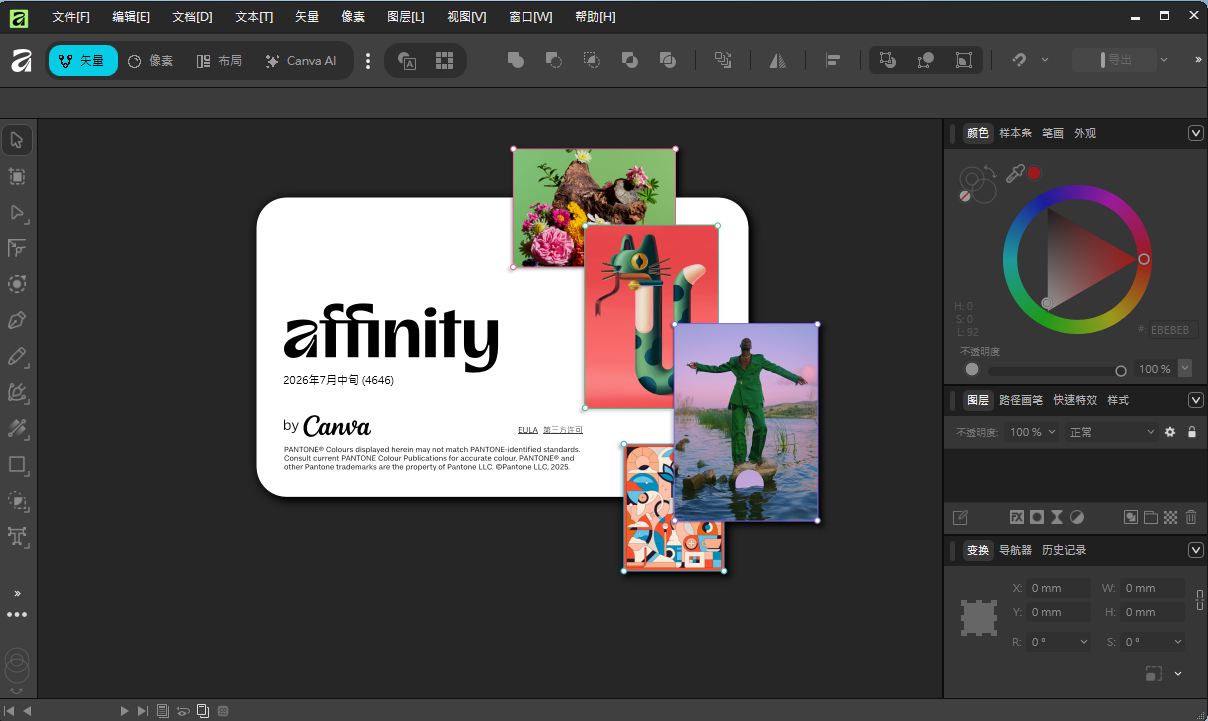Click the 第三方许可 link
The image size is (1208, 721).
point(563,430)
